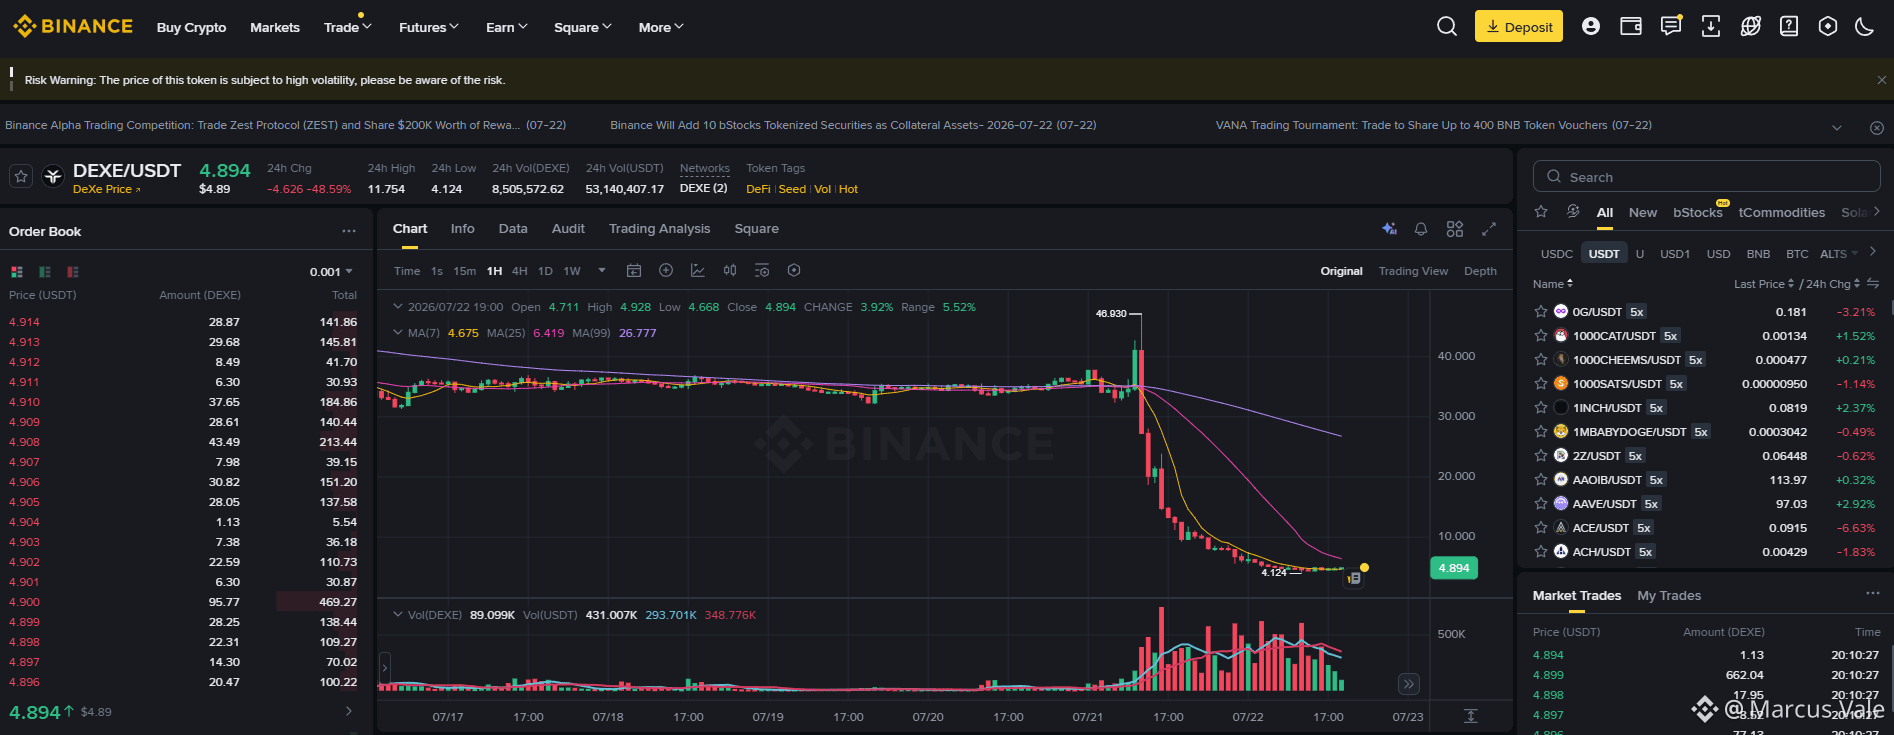Switch to Trading Analysis tab

(660, 229)
